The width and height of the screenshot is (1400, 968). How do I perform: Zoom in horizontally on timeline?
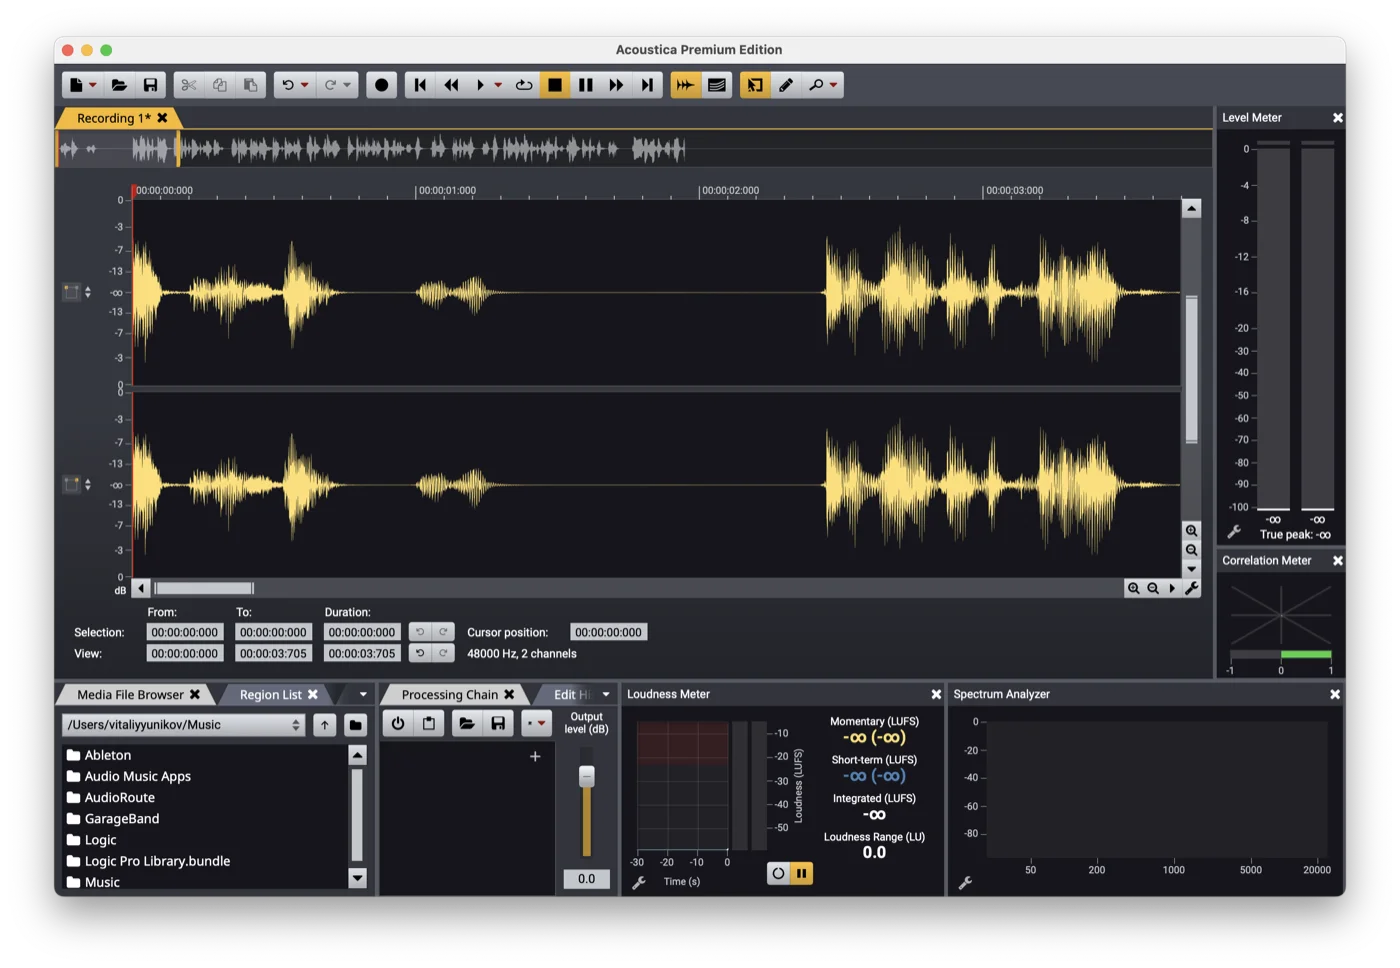[x=1133, y=588]
